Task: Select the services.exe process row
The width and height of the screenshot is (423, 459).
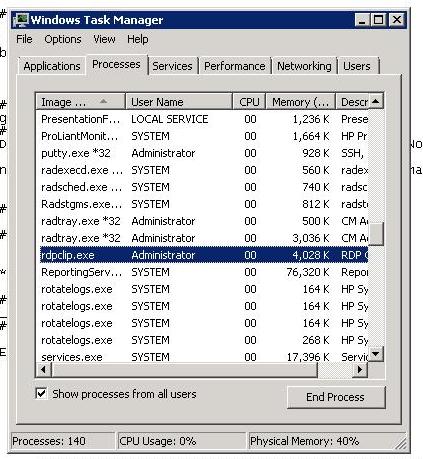Action: tap(204, 357)
